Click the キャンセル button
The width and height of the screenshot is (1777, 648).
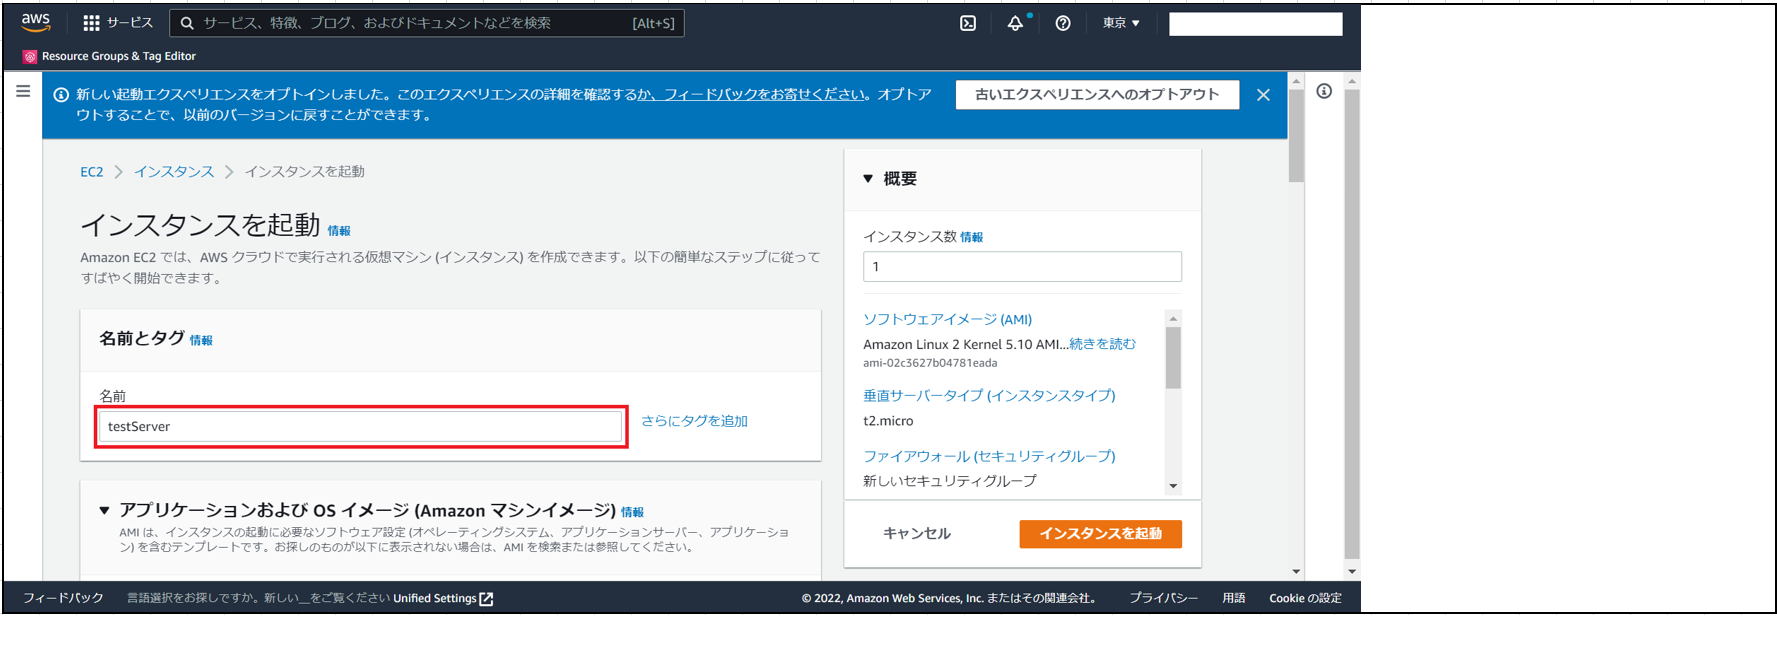[917, 534]
